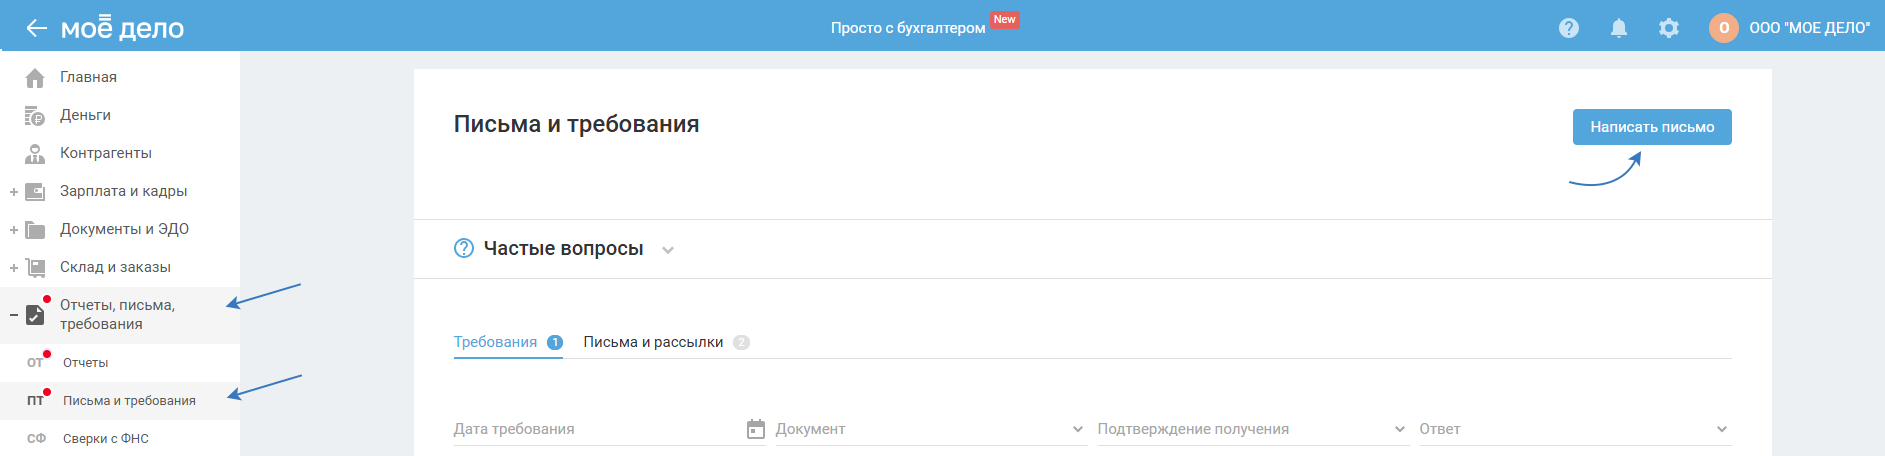
Task: Open calendar icon for Дата требования
Action: 756,429
